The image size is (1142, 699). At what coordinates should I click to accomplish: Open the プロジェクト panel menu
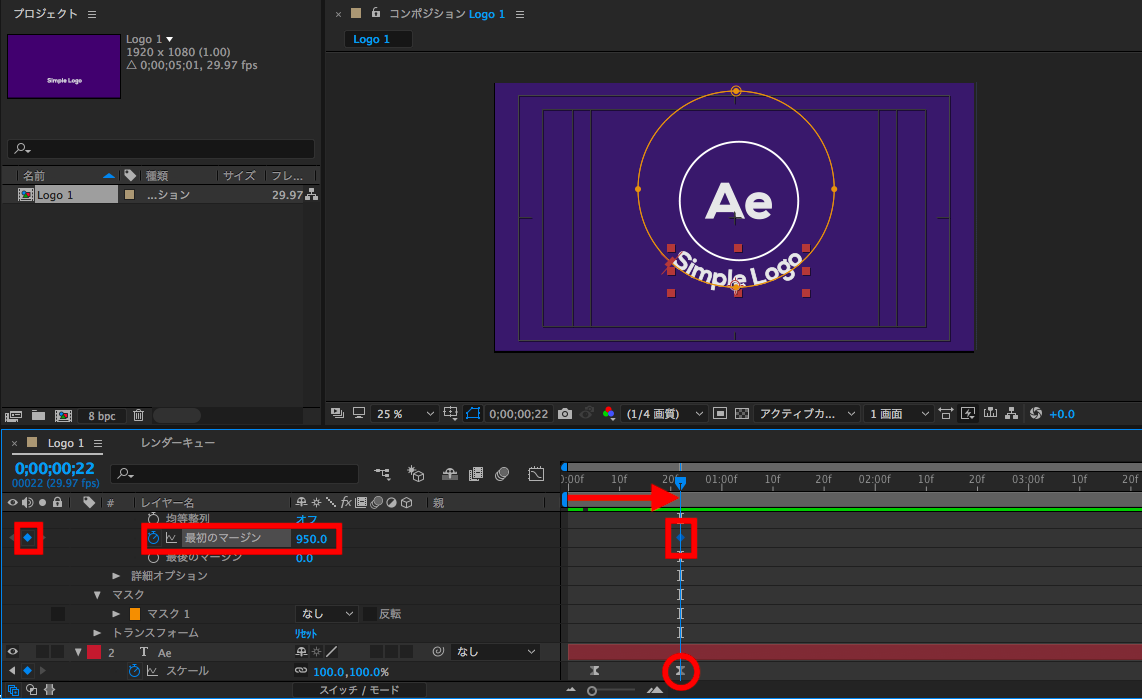coord(92,14)
